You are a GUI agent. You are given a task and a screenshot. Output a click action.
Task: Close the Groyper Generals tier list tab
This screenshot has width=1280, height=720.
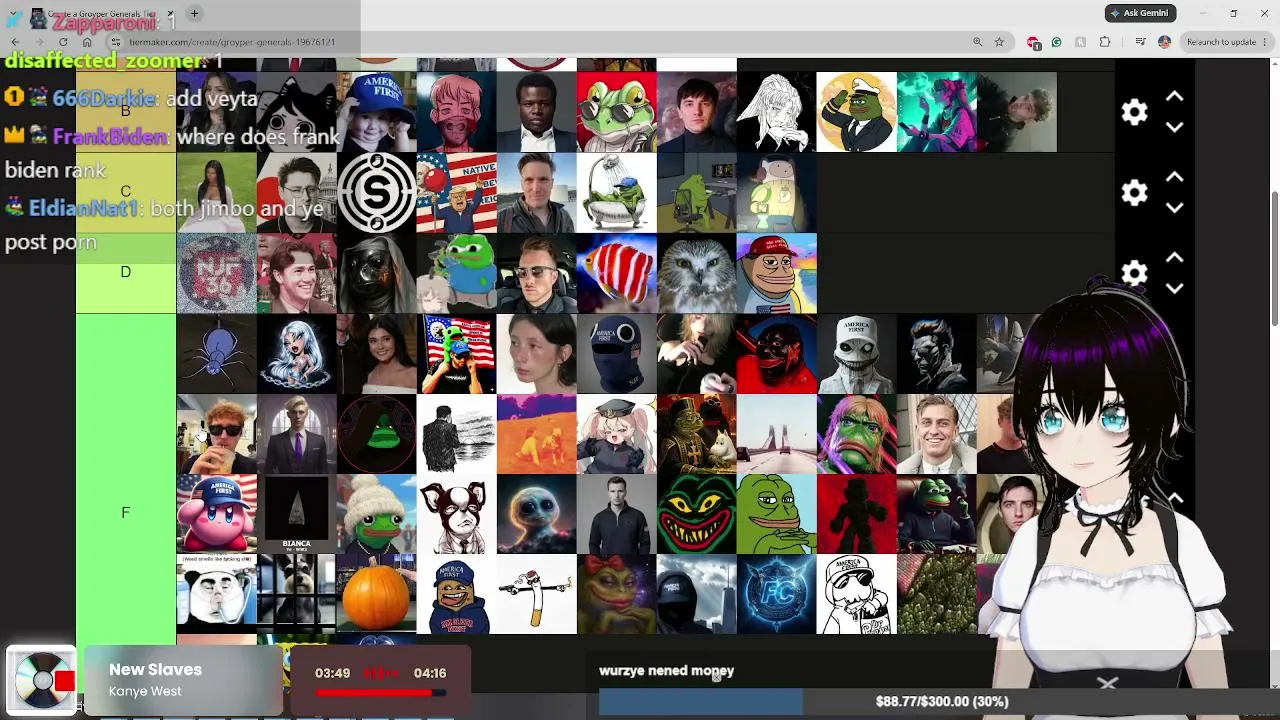[x=170, y=15]
